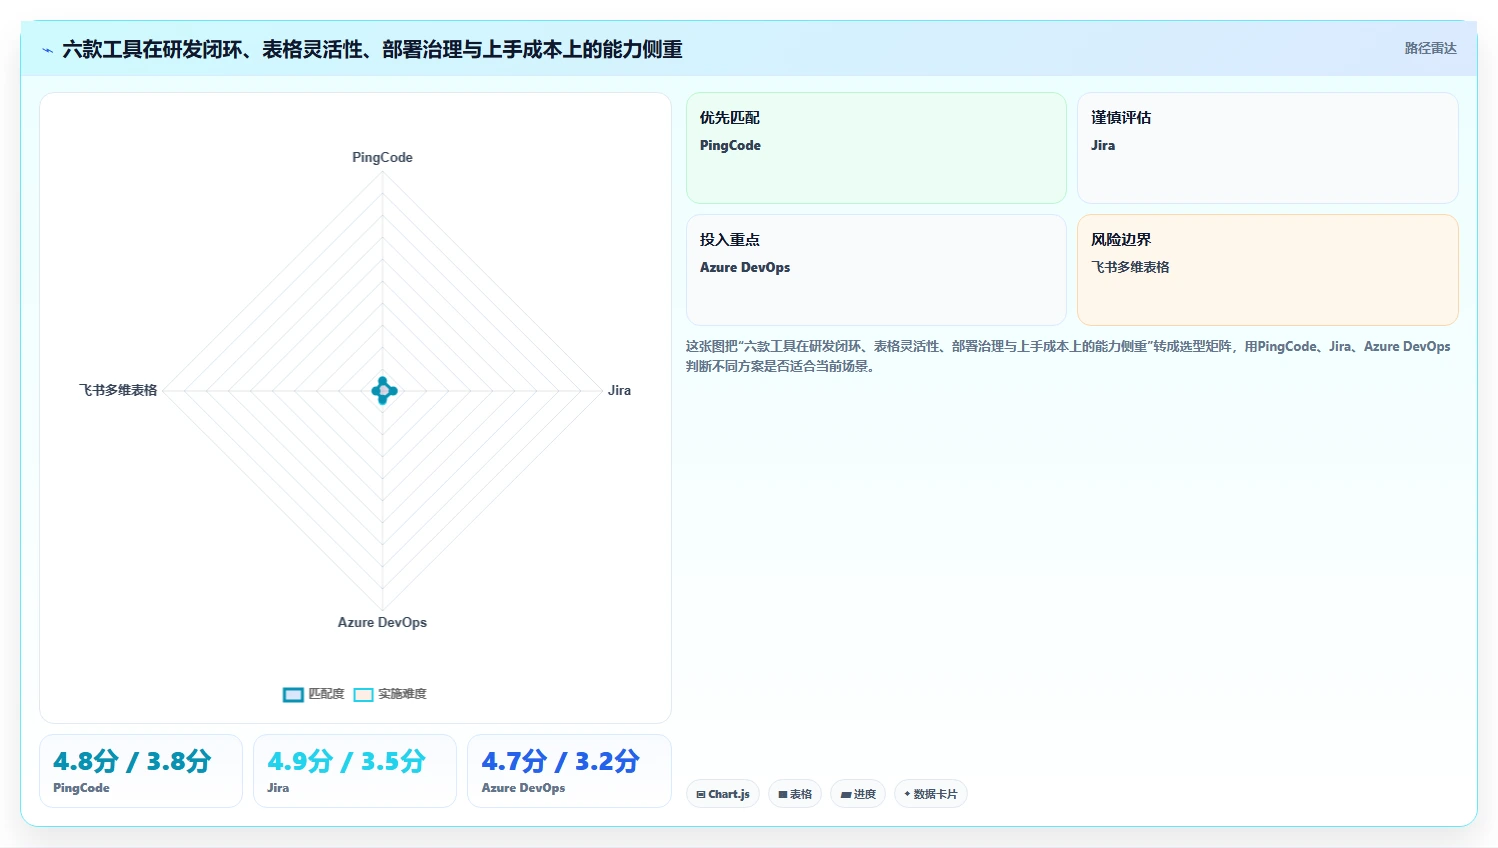This screenshot has height=848, width=1498.
Task: Click the main title 六款工具在研发闭环
Action: click(x=372, y=49)
